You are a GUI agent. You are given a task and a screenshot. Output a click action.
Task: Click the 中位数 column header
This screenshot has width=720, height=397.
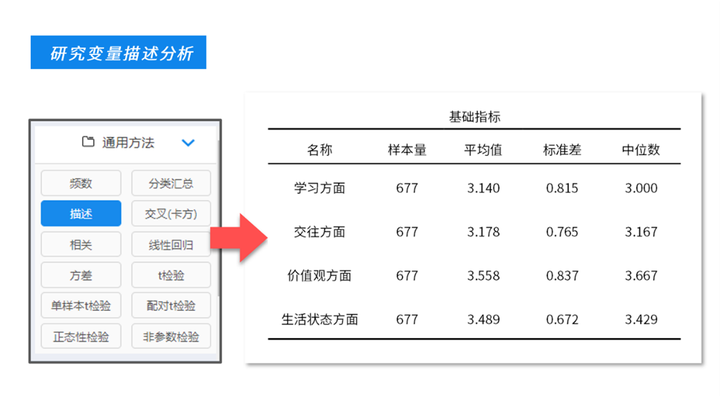tap(641, 150)
